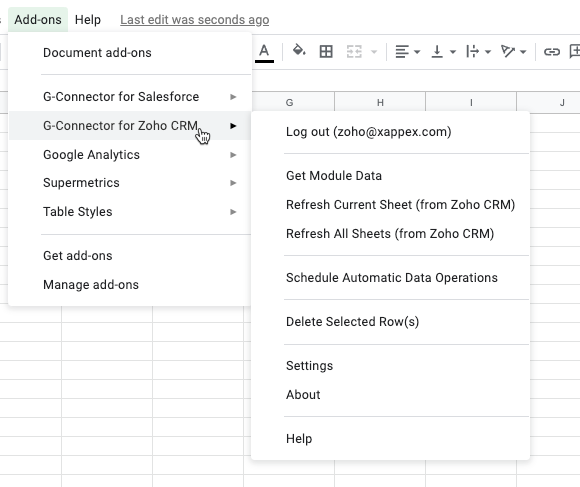This screenshot has width=580, height=487.
Task: Click the borders grid icon
Action: coord(326,51)
